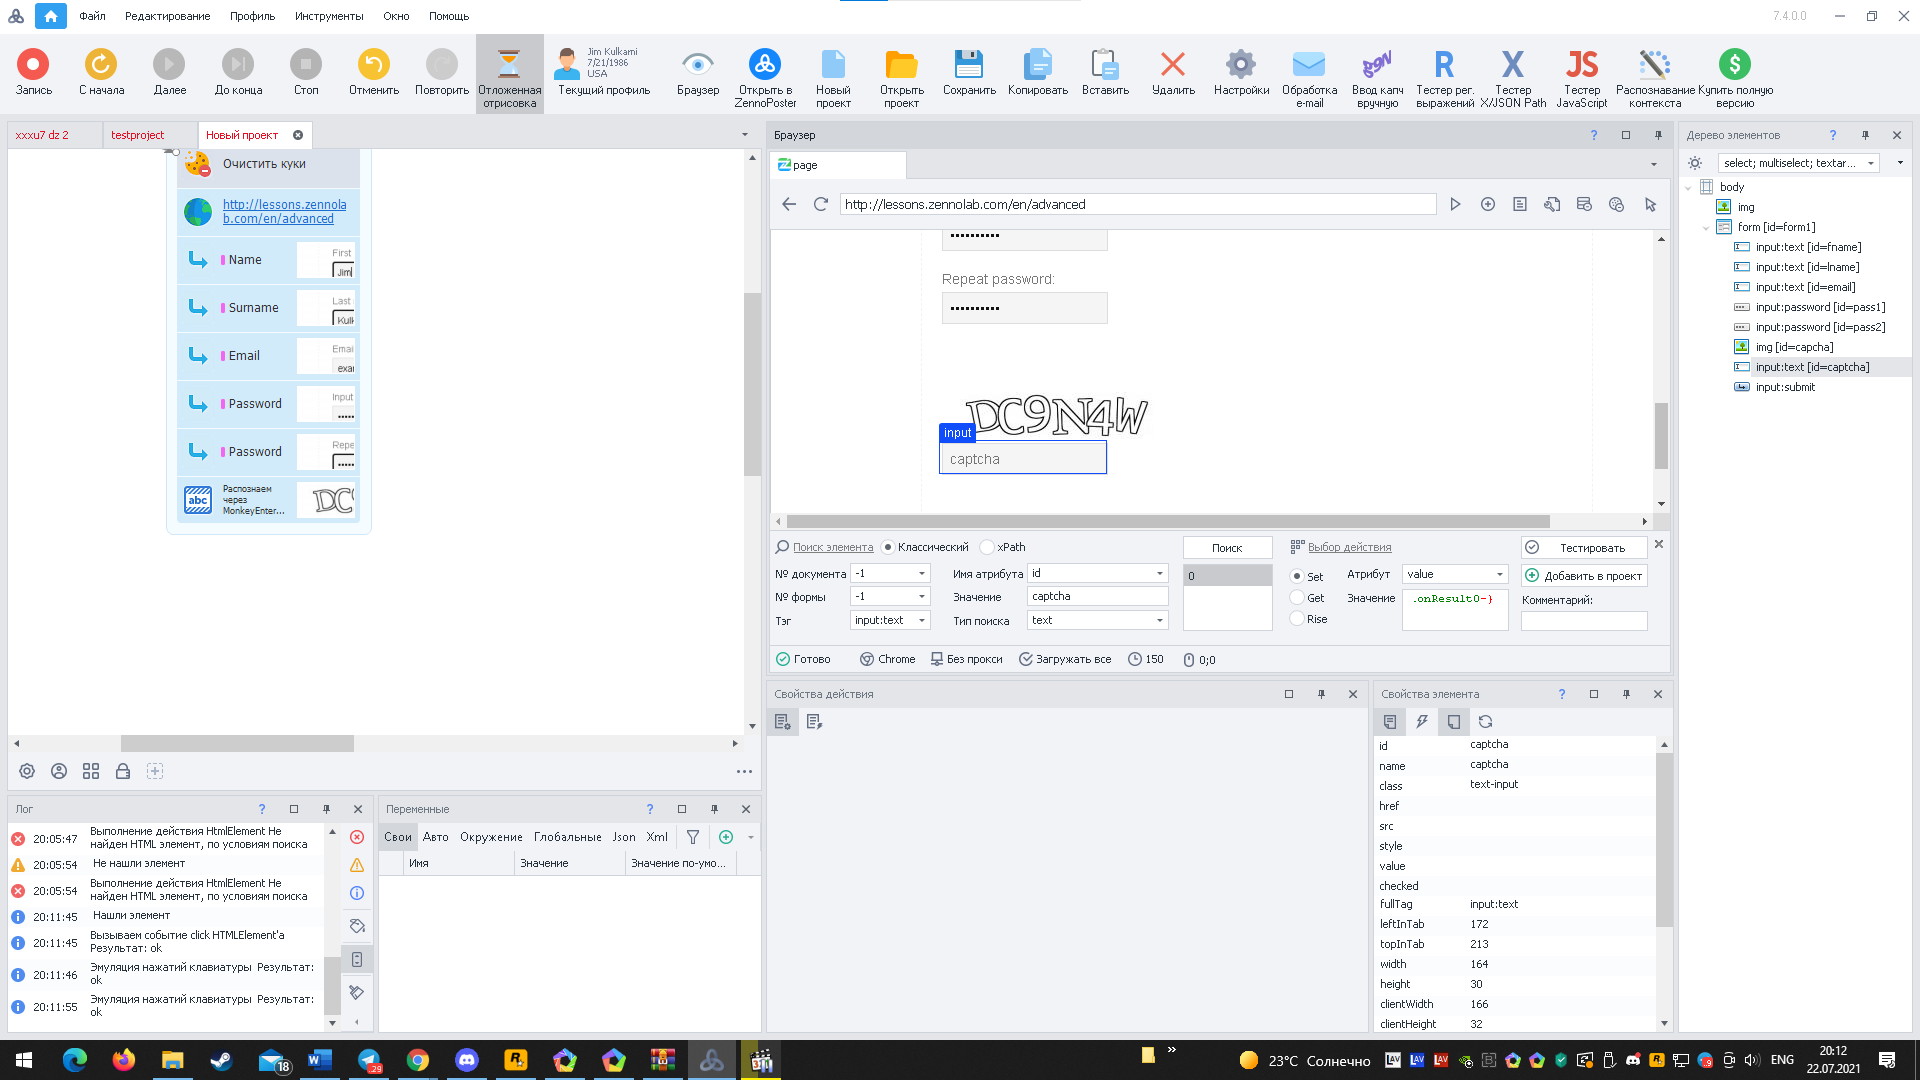Open Поиск элемента link

click(832, 547)
